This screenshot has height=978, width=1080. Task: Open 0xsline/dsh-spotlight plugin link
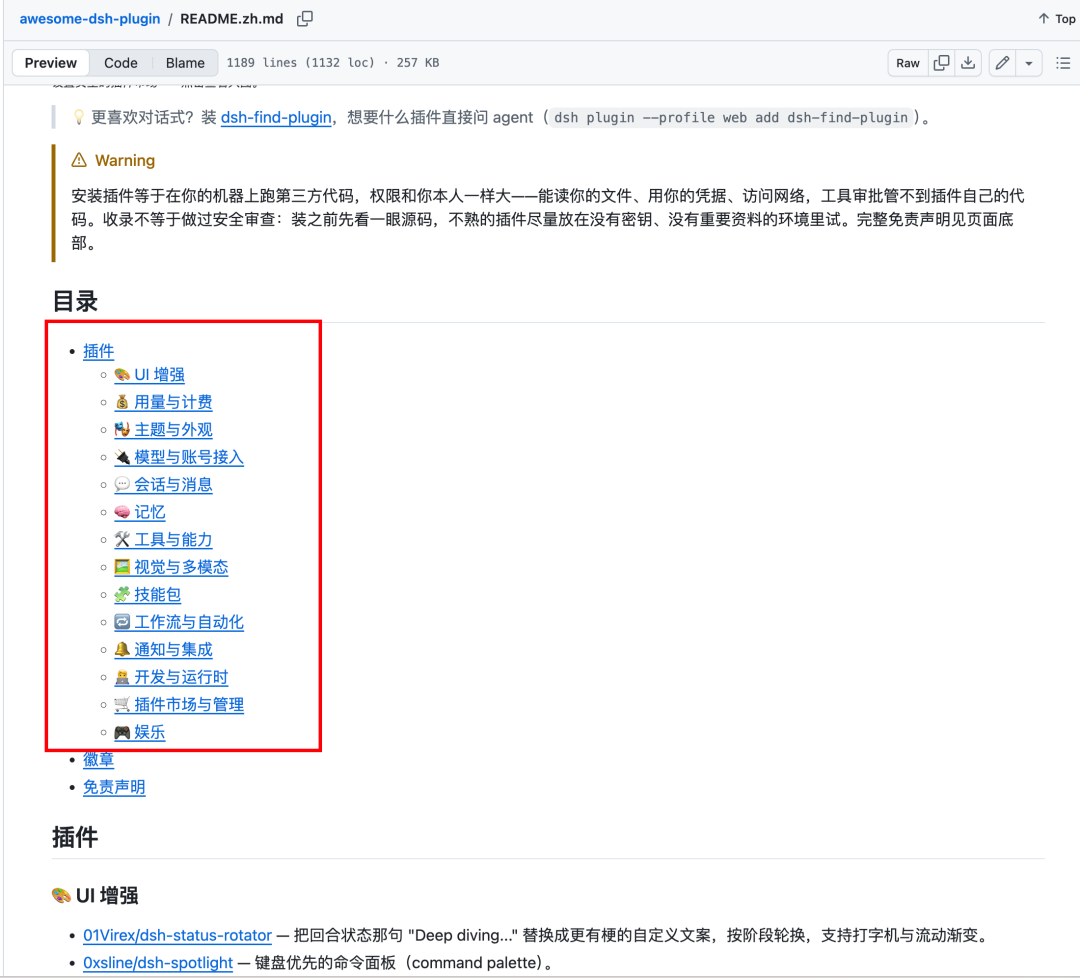(x=158, y=963)
